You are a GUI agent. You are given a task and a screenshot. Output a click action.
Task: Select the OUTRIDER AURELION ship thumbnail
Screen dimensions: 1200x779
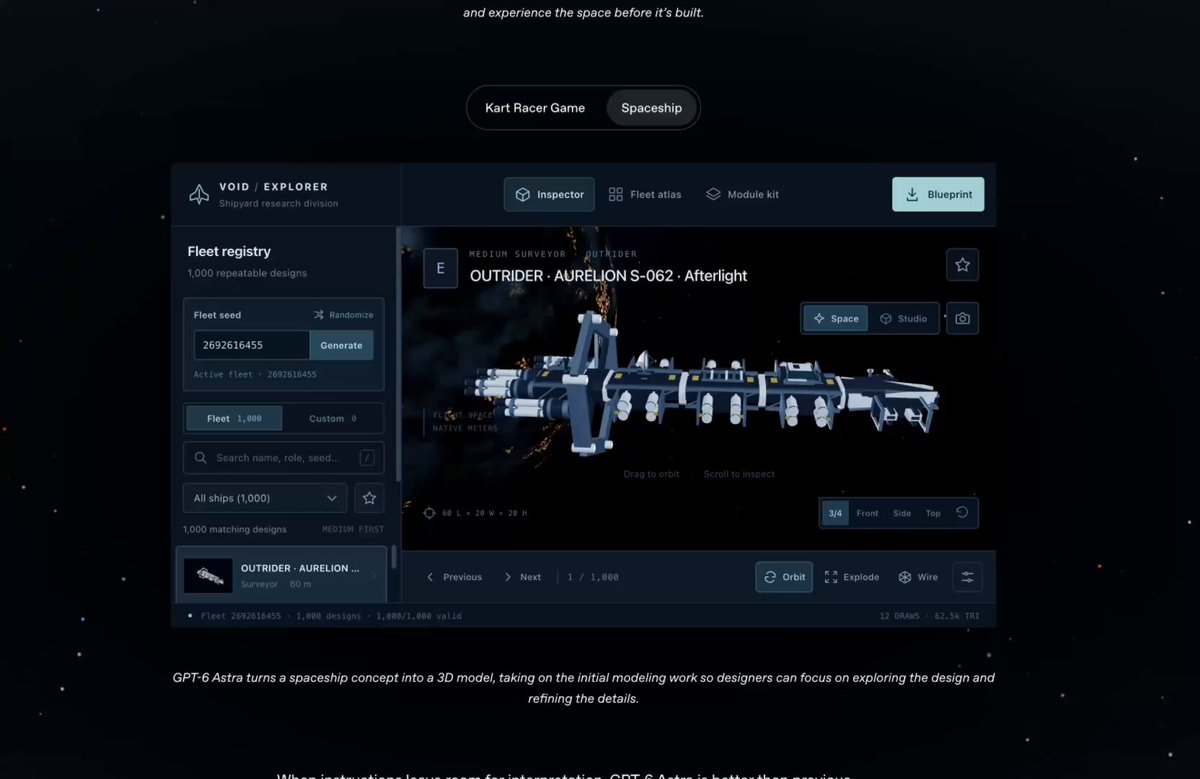tap(208, 575)
